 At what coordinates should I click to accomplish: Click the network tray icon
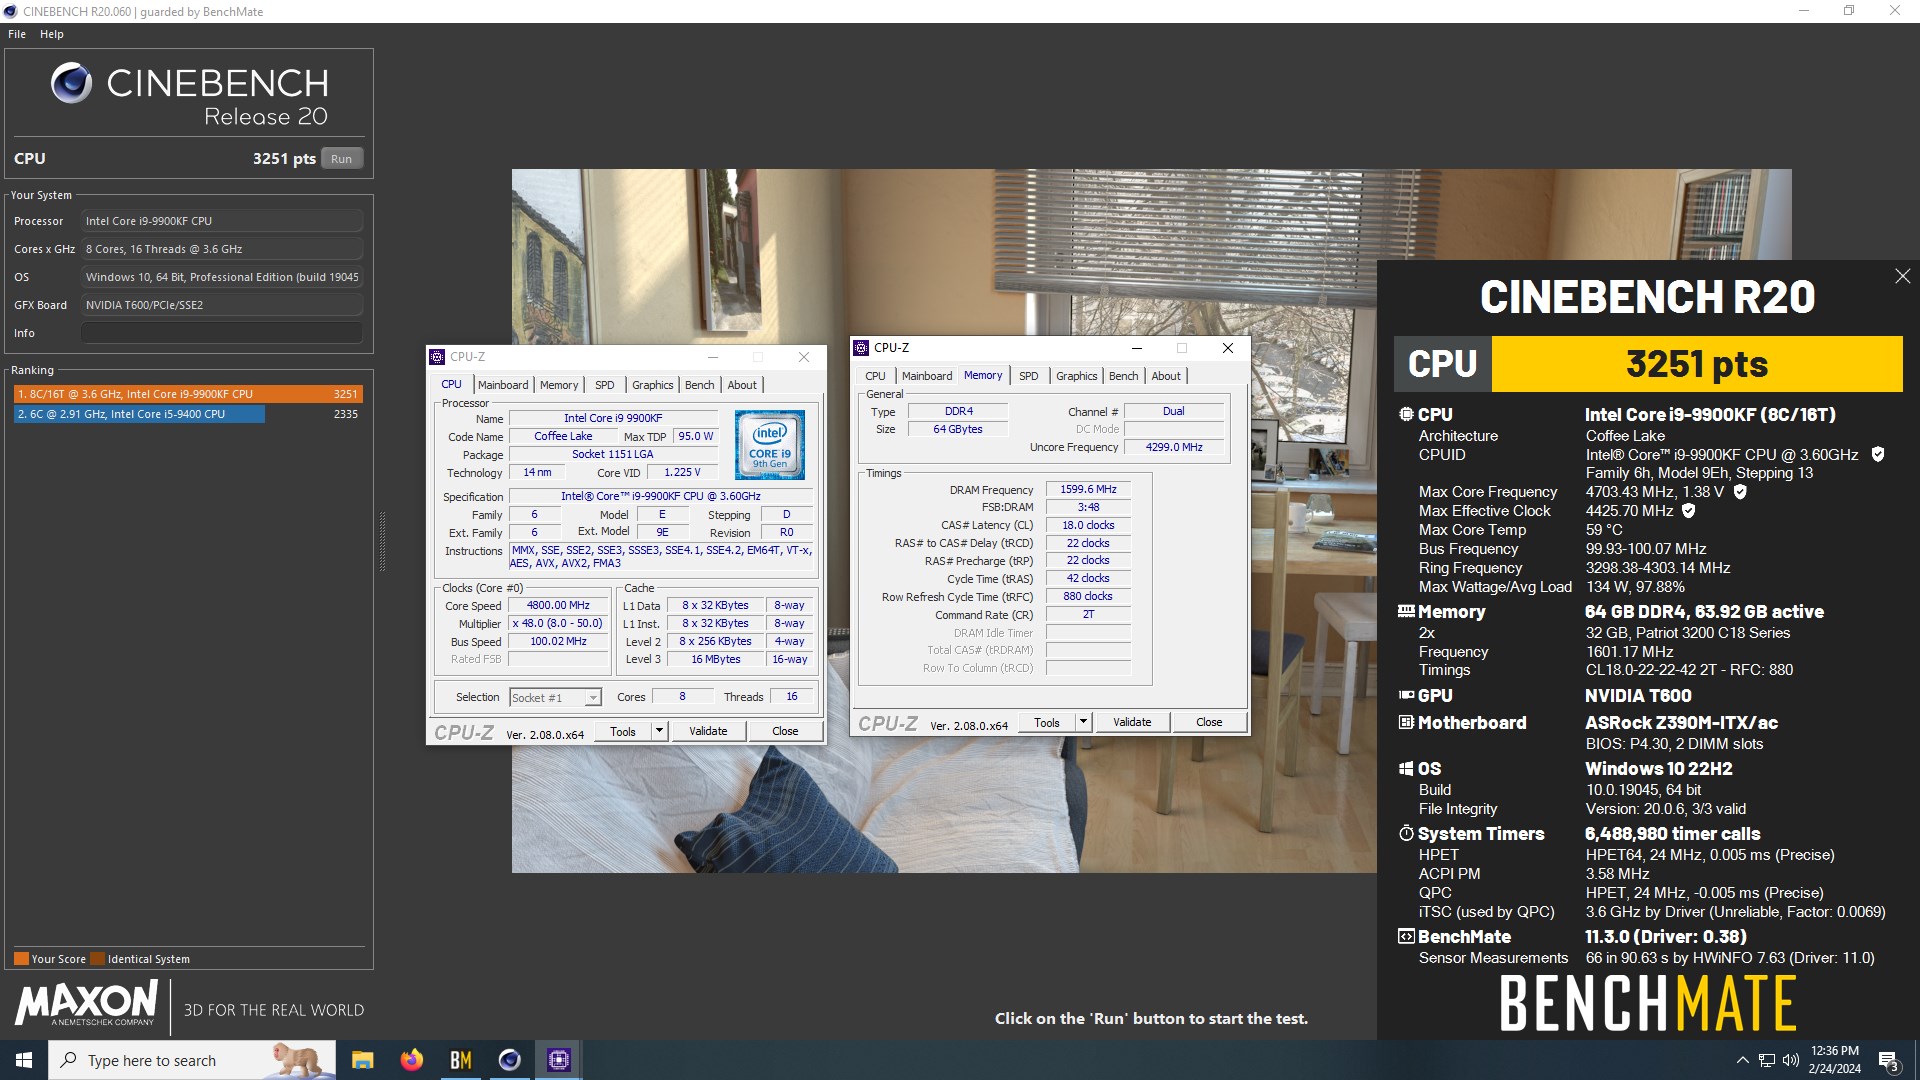click(1767, 1060)
